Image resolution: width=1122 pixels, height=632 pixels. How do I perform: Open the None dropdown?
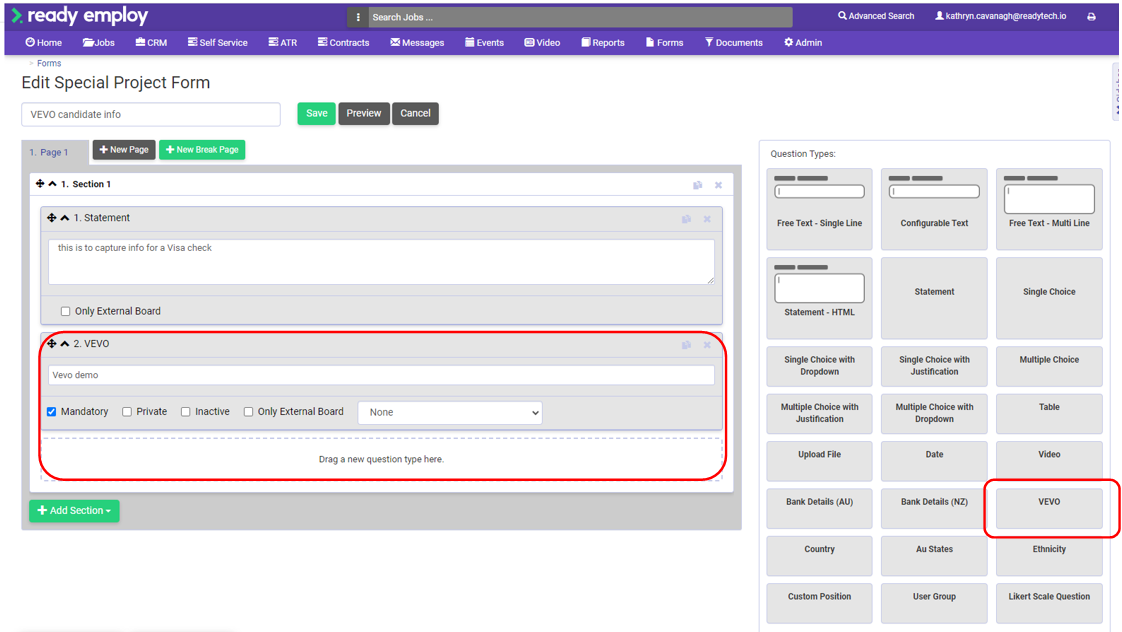click(450, 412)
